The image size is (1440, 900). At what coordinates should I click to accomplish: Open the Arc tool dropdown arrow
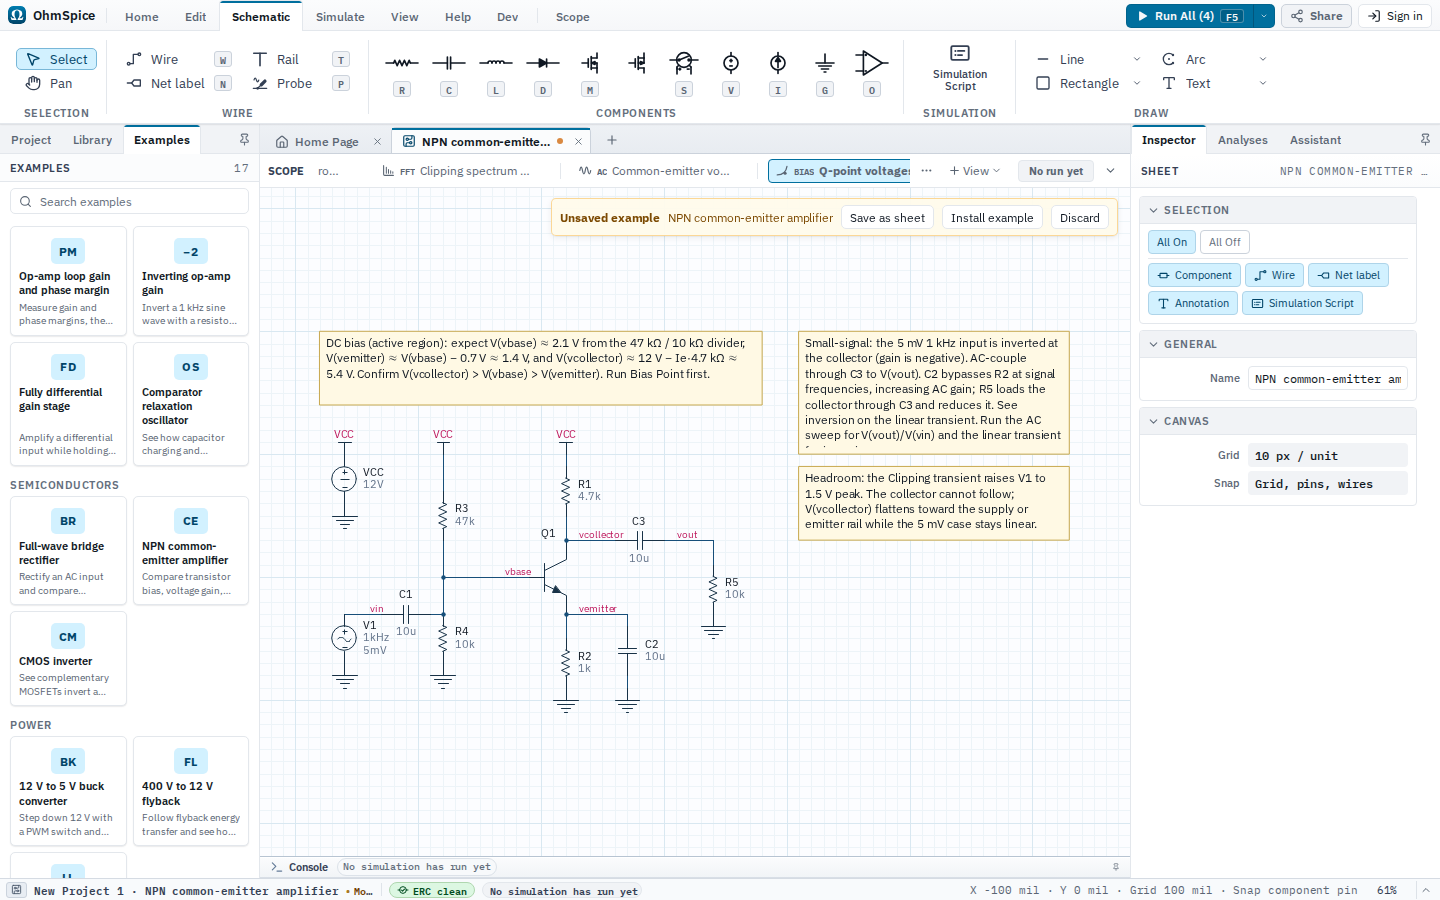(x=1263, y=60)
